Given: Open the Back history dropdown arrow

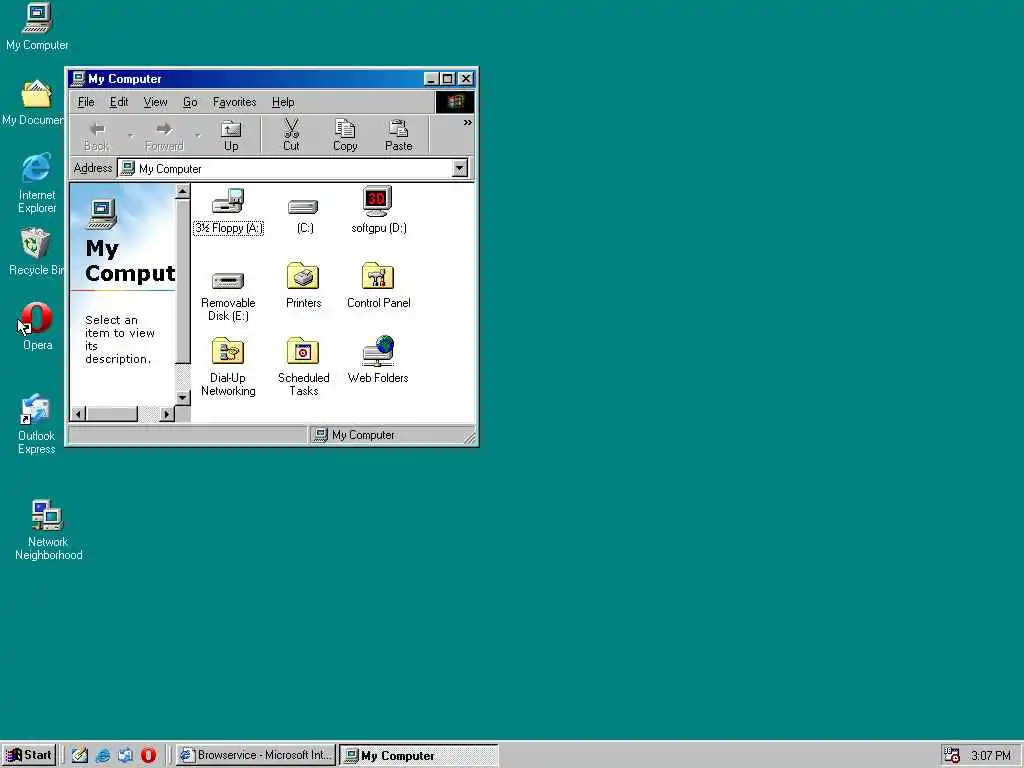Looking at the screenshot, I should coord(131,136).
